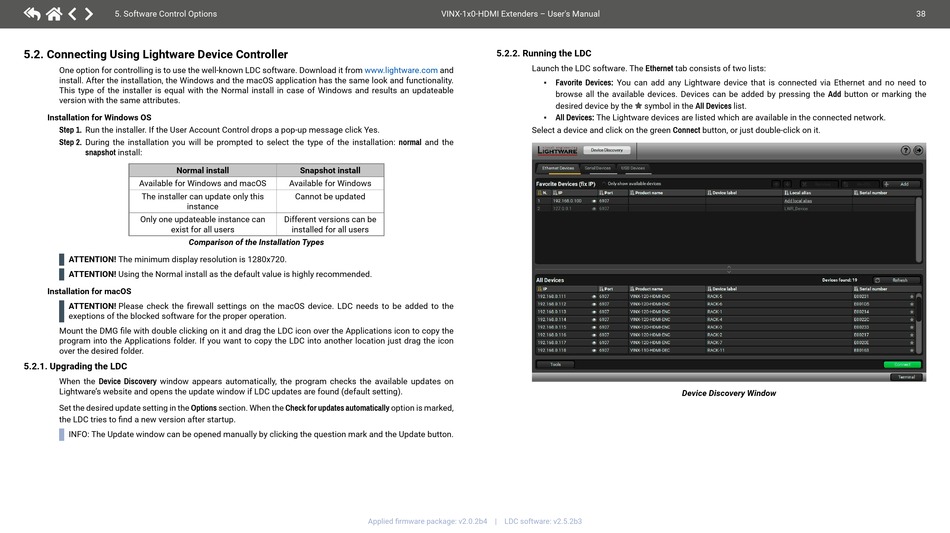Click the help question mark icon in LDC window
Viewport: 950px width, 533px height.
[x=905, y=150]
